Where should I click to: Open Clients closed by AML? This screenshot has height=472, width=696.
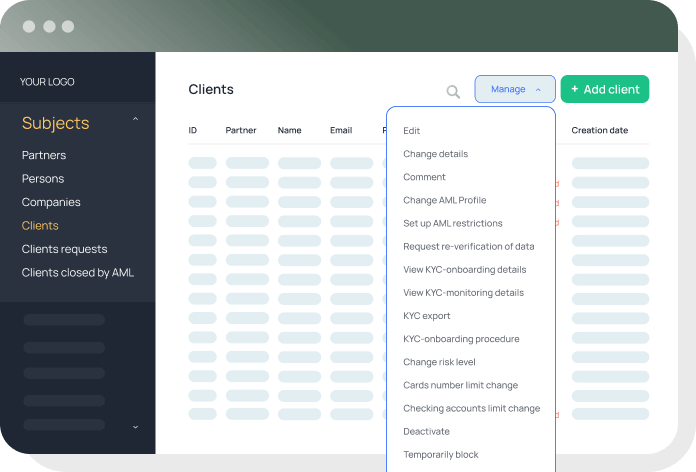click(78, 273)
